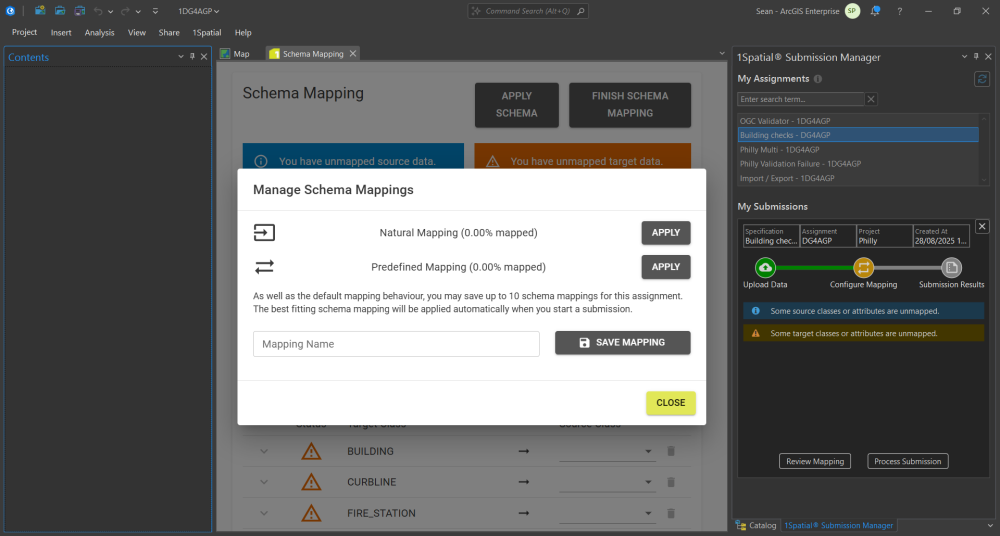This screenshot has height=536, width=1000.
Task: Open view tab list dropdown chevron
Action: pos(722,54)
